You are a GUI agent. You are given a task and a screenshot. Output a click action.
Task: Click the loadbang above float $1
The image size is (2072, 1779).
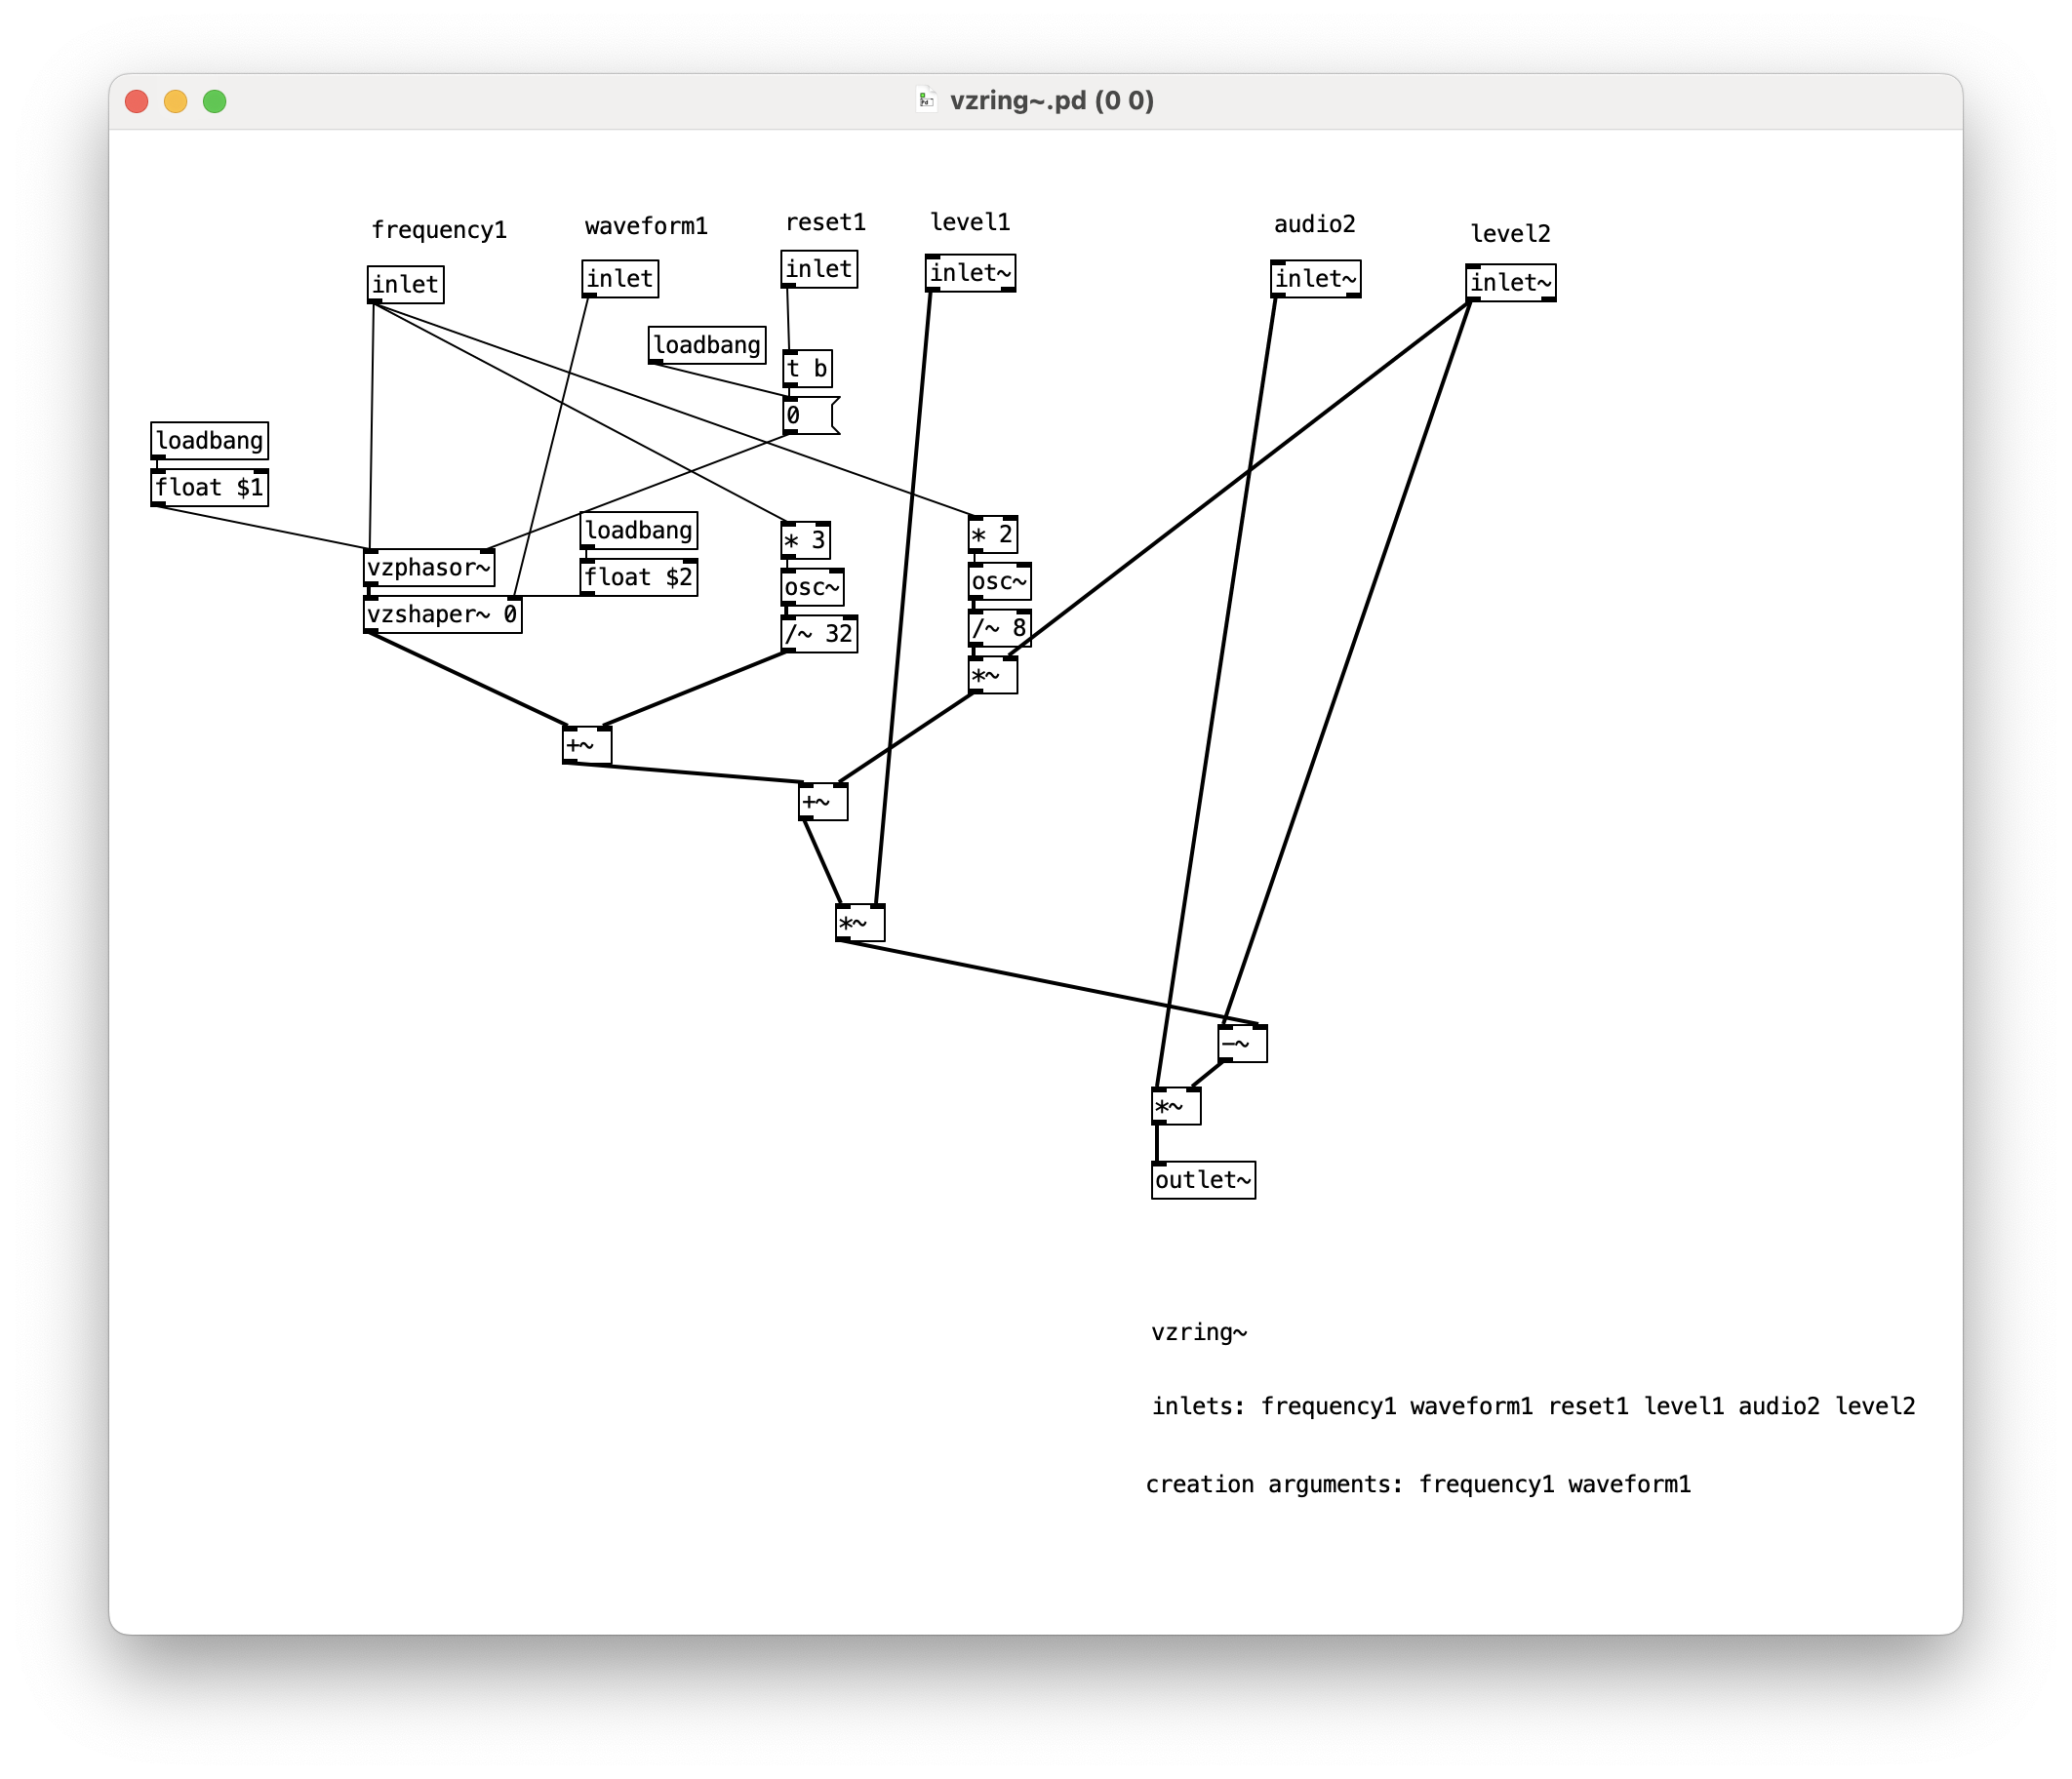pyautogui.click(x=209, y=441)
